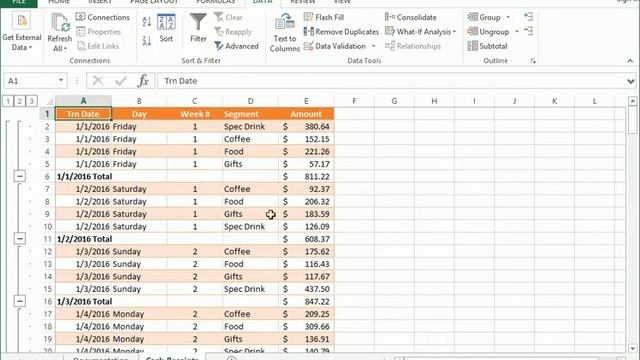This screenshot has width=640, height=360.
Task: Click Sort Z to A icon
Action: pyautogui.click(x=147, y=40)
